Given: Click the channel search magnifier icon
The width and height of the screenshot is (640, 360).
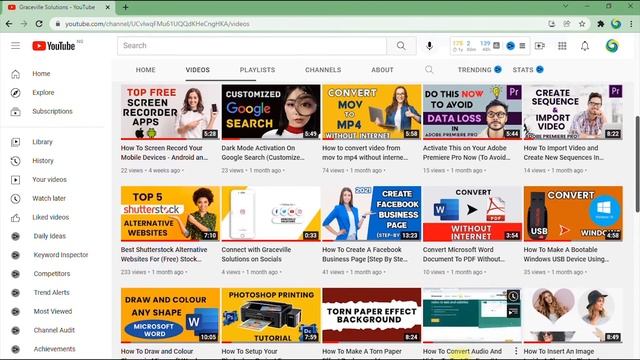Looking at the screenshot, I should pyautogui.click(x=429, y=70).
